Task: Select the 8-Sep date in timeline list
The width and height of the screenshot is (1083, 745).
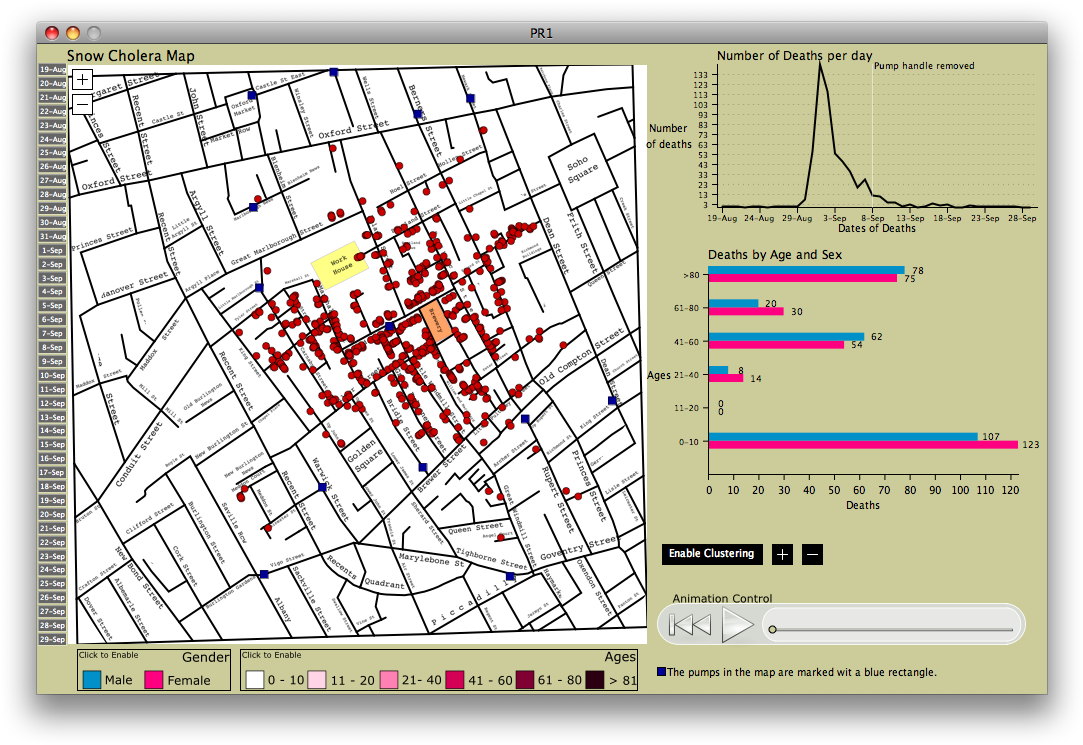Action: pos(52,347)
